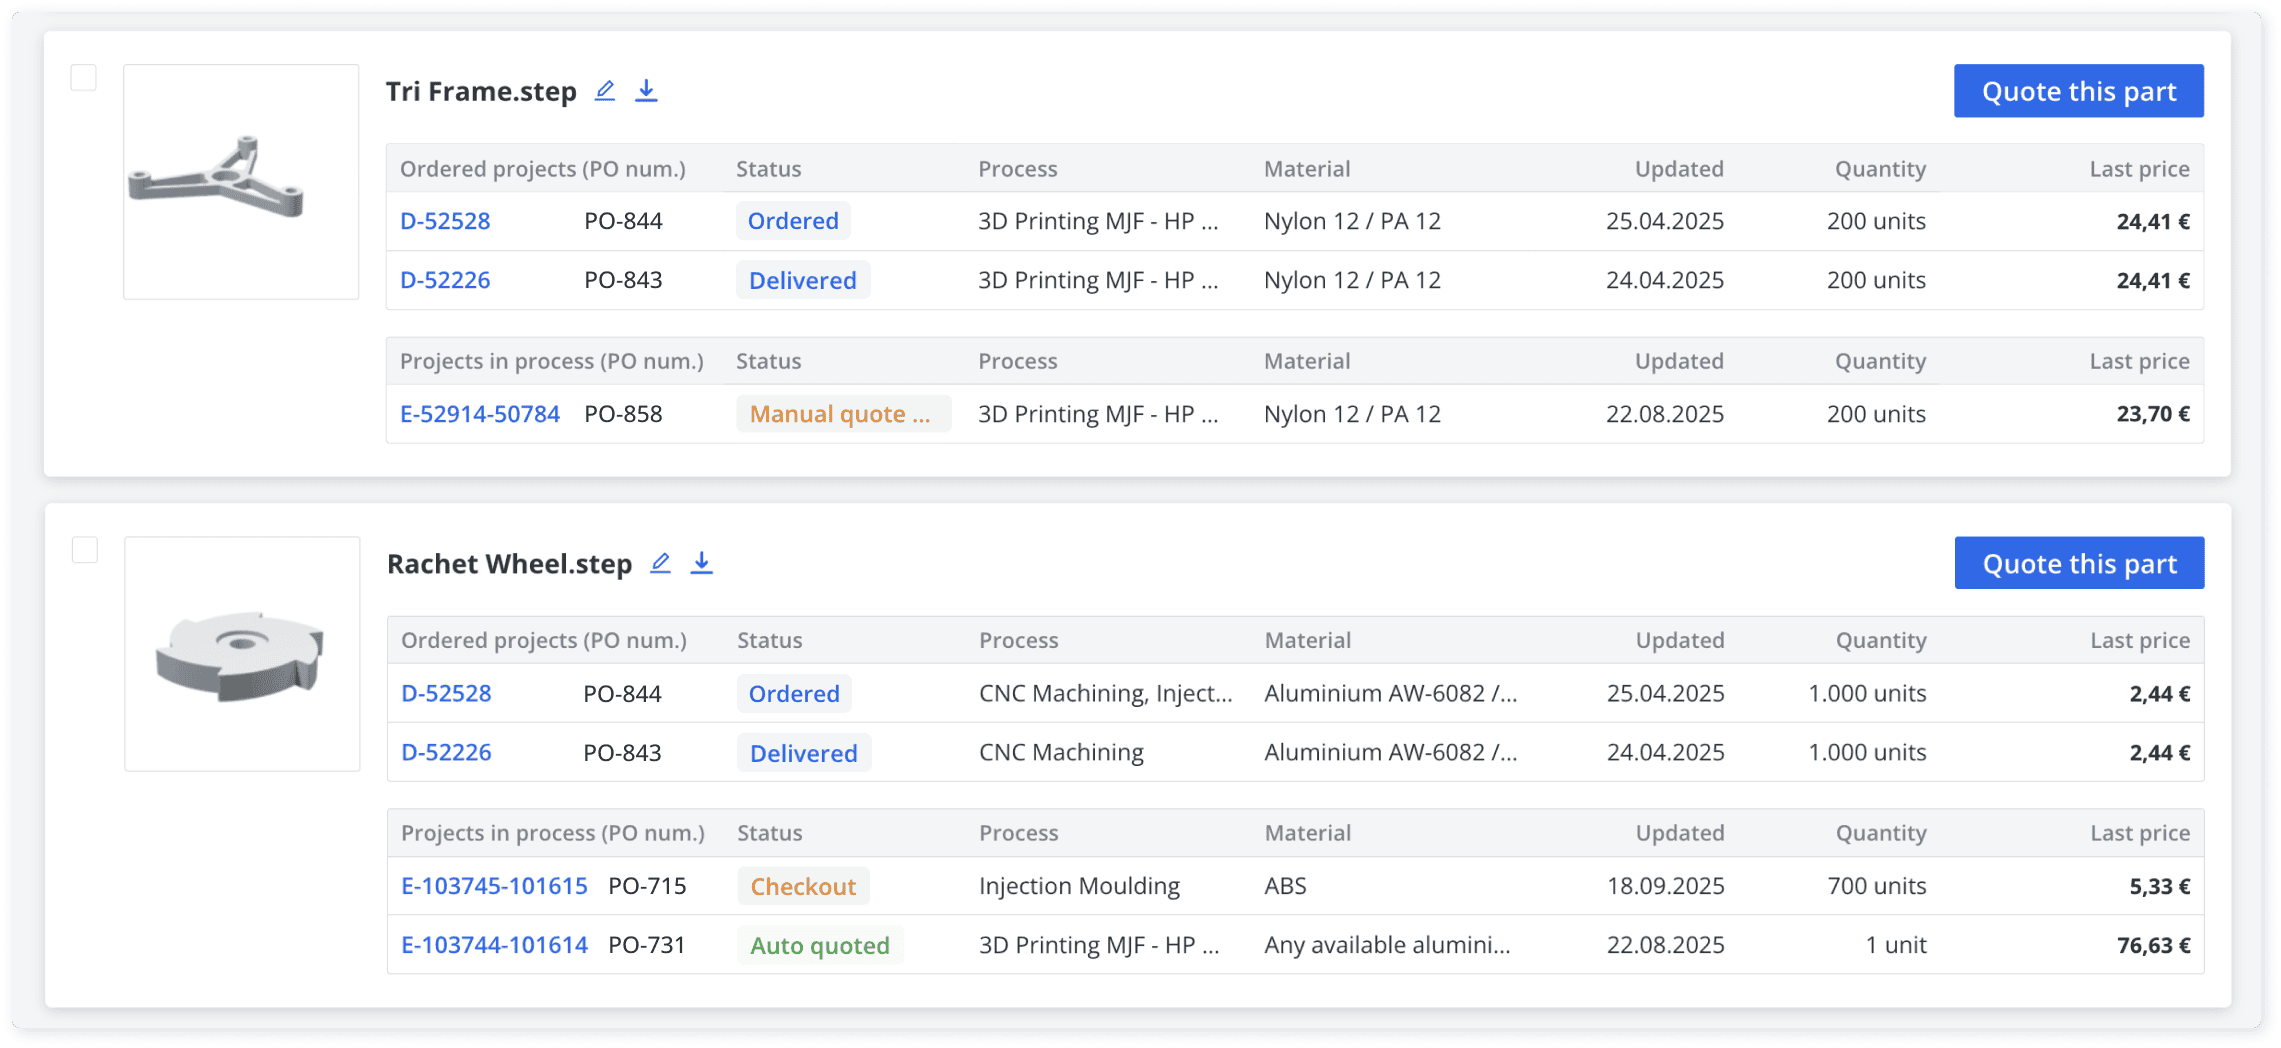
Task: Rename Rachet Wheel.step using its pencil icon
Action: (660, 563)
